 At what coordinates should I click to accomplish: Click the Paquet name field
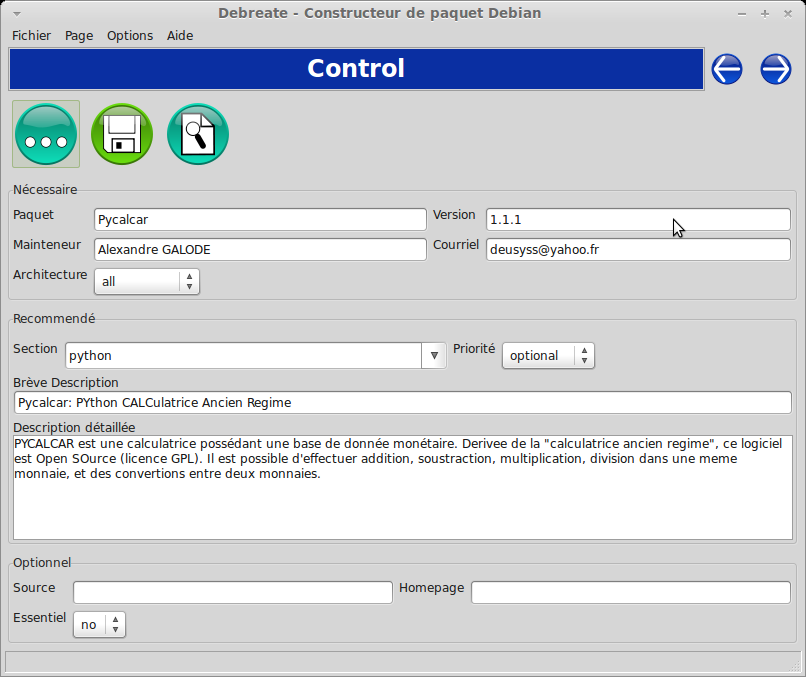(260, 219)
